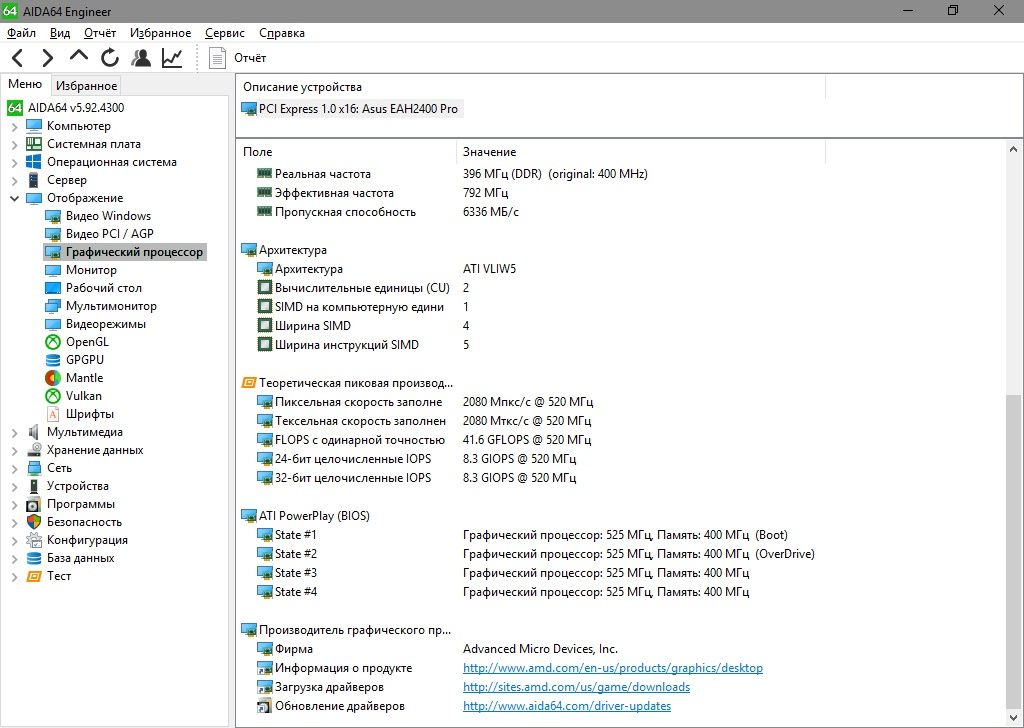Click the Рабочий стол icon
Screen dimensions: 1024x728
click(53, 288)
